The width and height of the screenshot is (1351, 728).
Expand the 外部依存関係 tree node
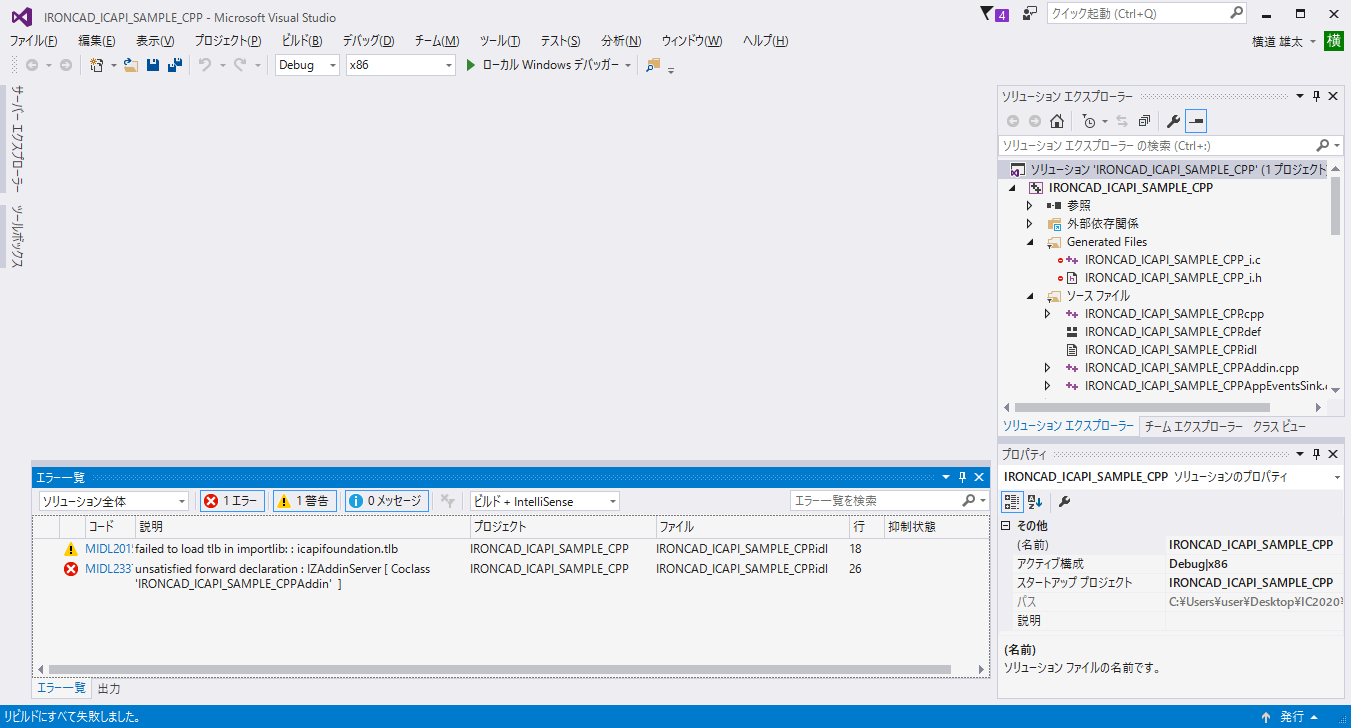point(1029,224)
